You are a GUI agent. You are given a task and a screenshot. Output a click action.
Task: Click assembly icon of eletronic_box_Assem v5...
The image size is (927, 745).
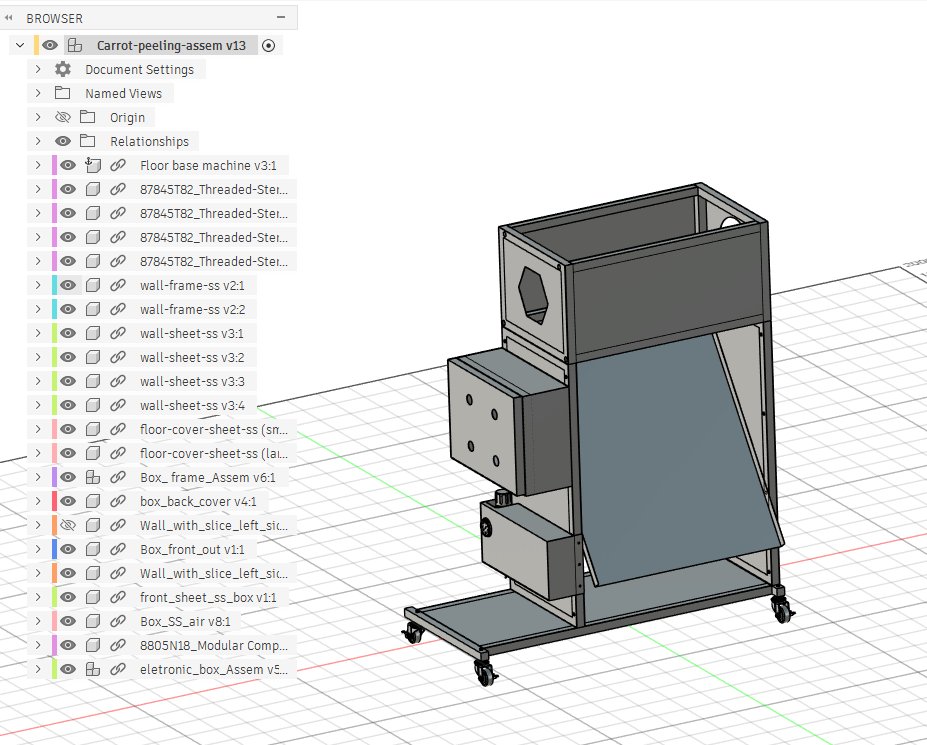93,669
